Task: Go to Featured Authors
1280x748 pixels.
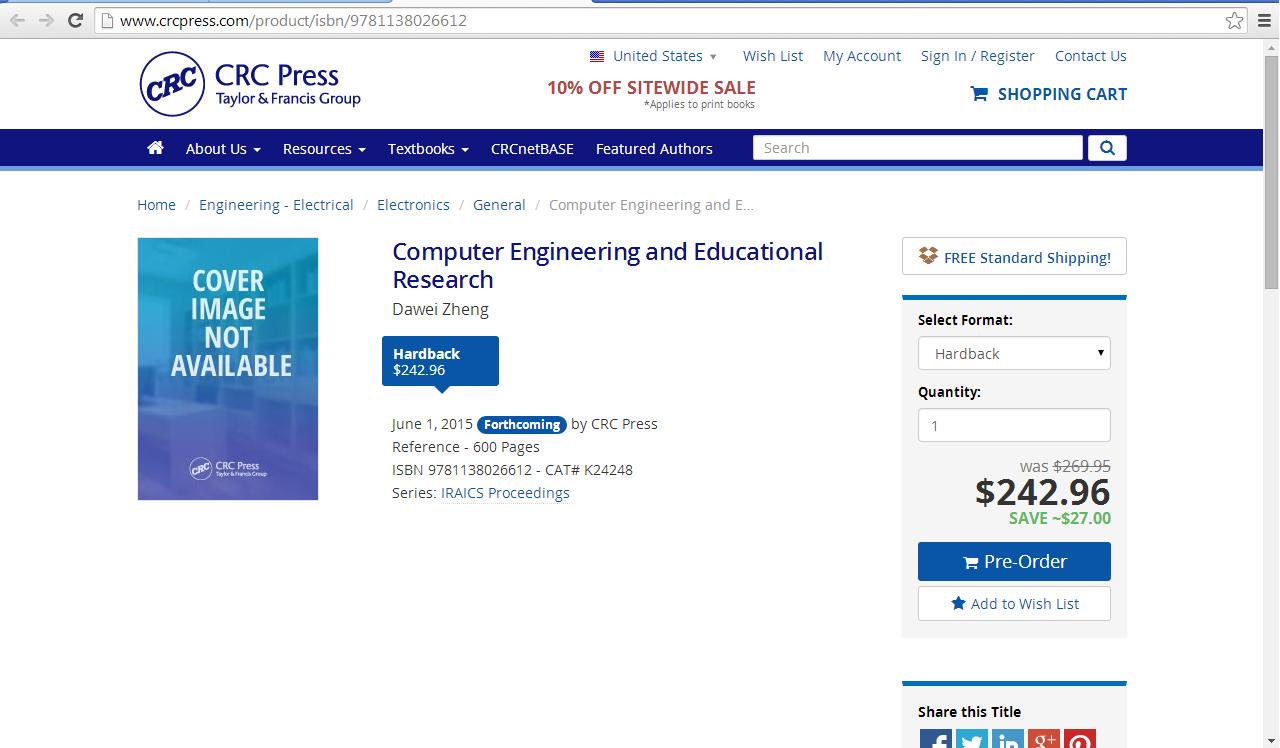Action: coord(654,149)
